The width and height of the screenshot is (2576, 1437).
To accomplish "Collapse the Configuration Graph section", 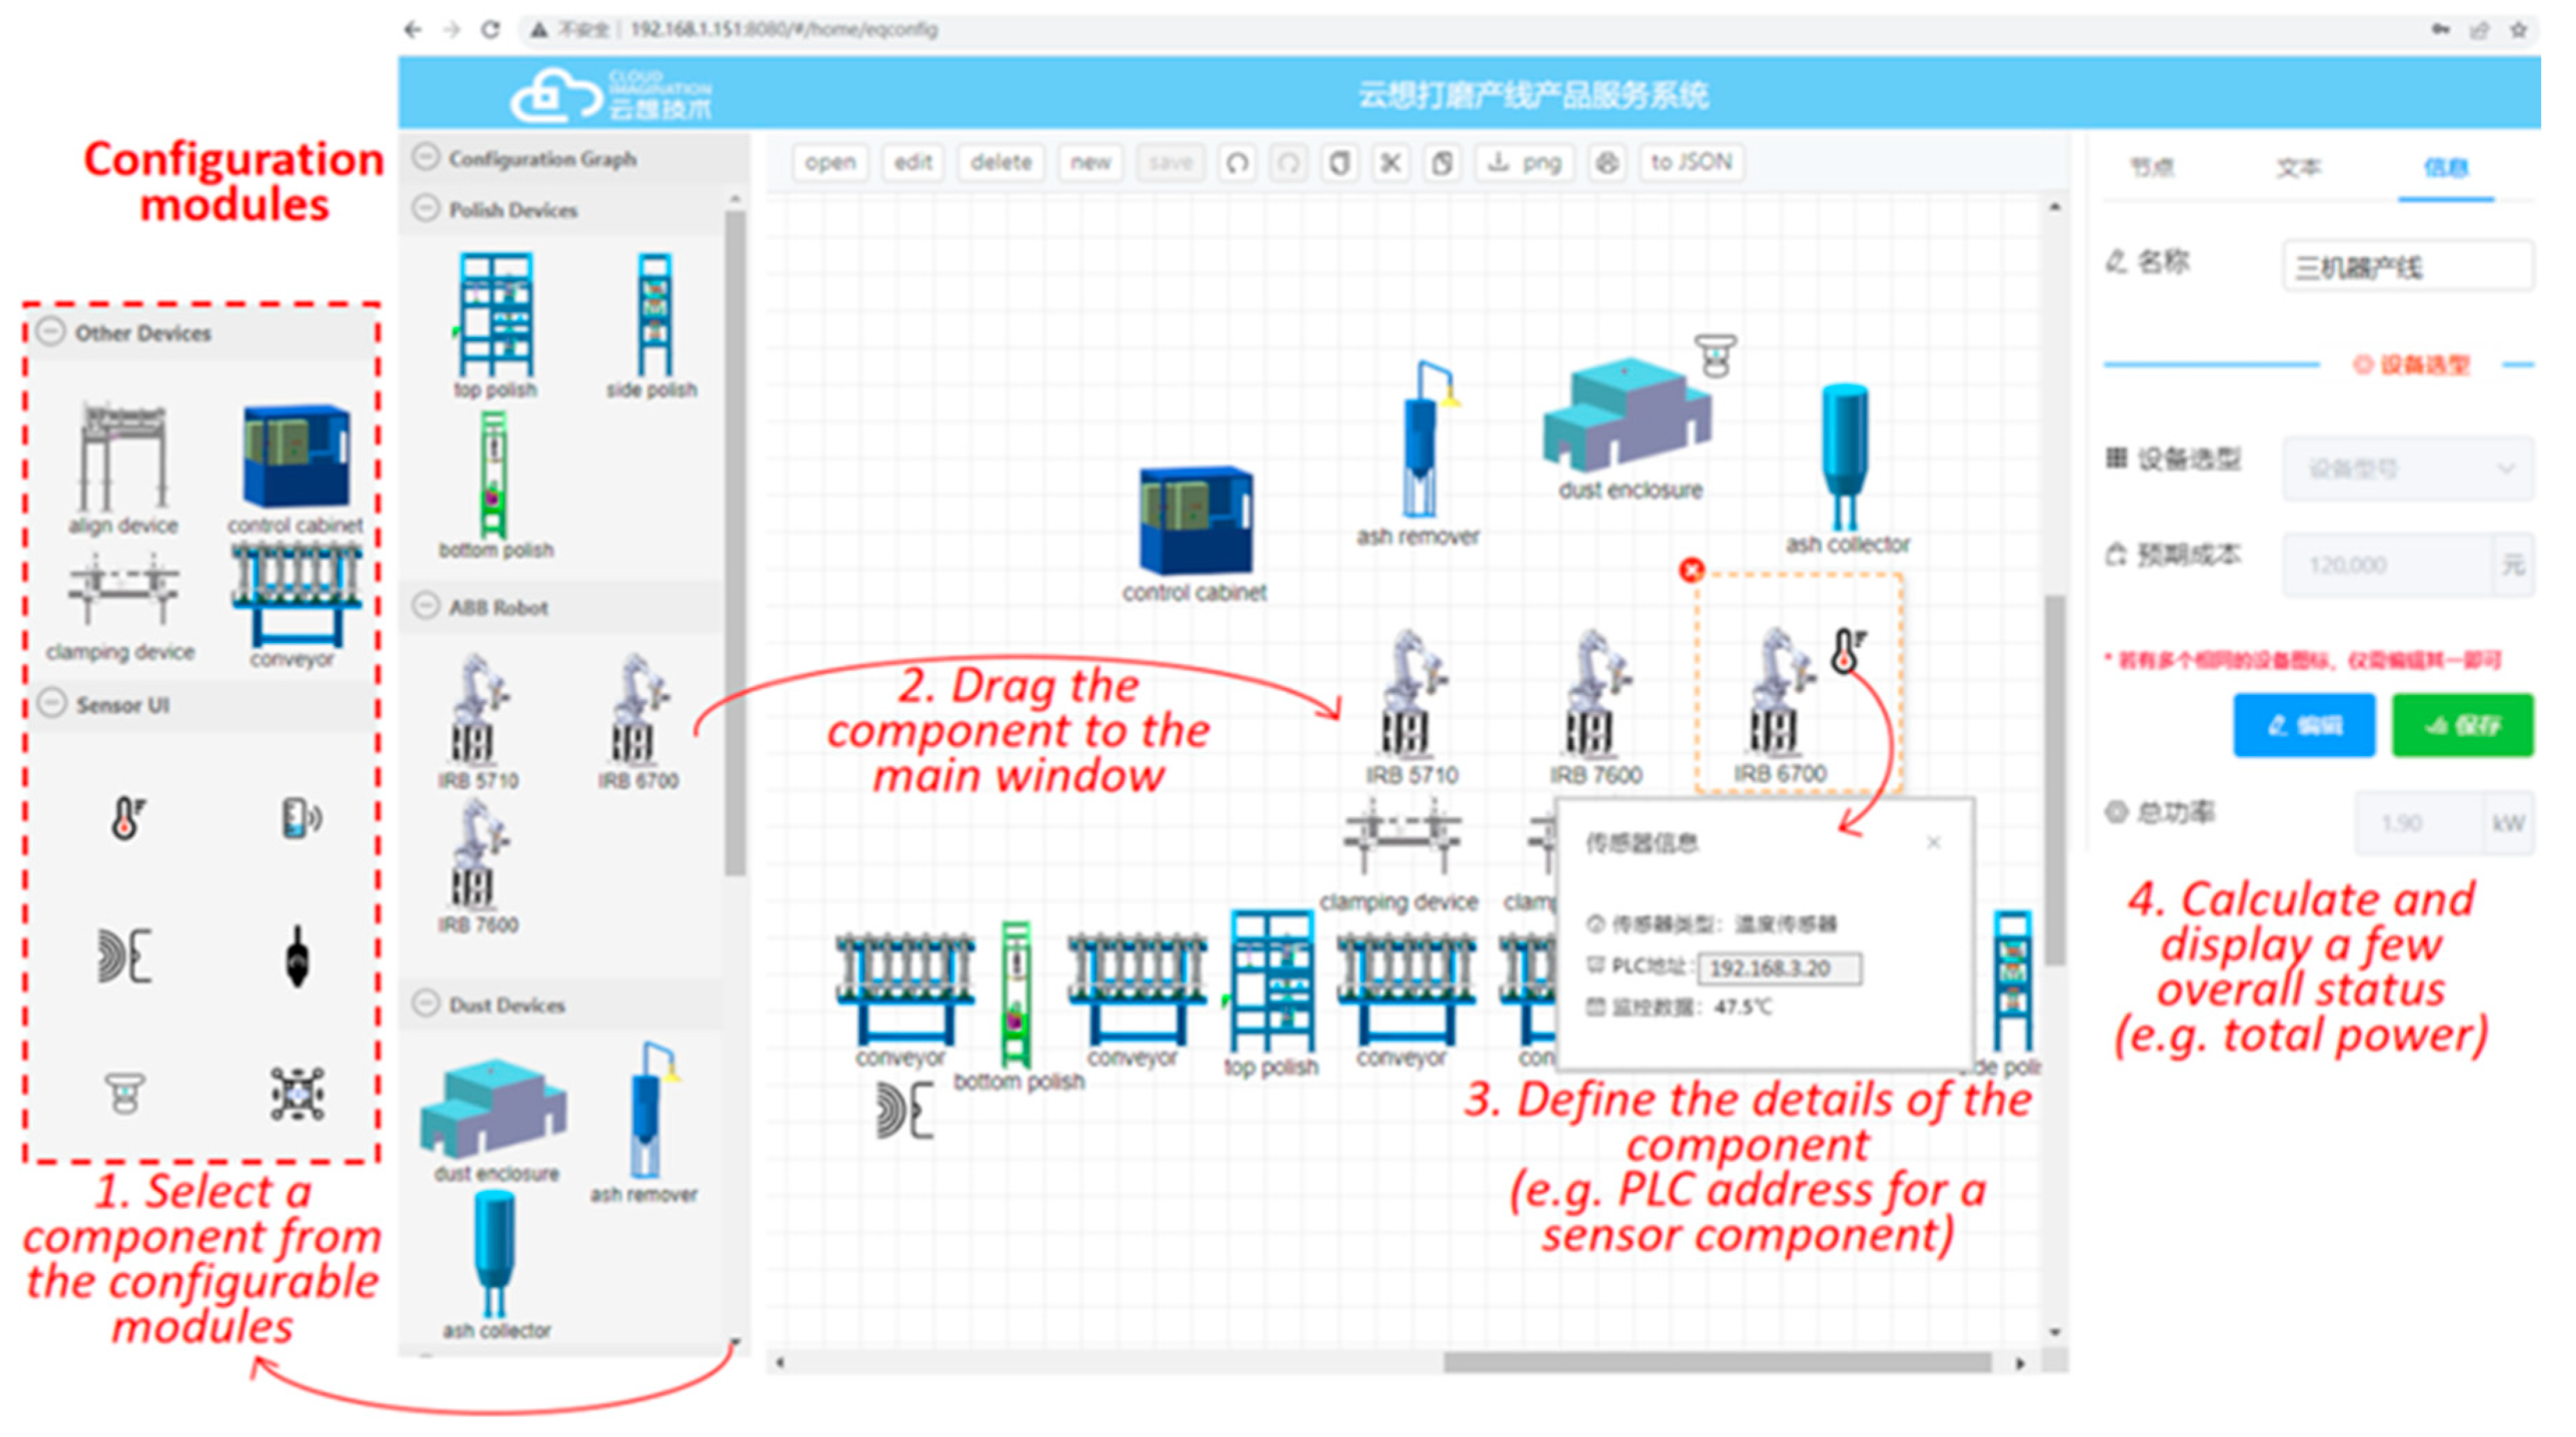I will click(x=427, y=157).
